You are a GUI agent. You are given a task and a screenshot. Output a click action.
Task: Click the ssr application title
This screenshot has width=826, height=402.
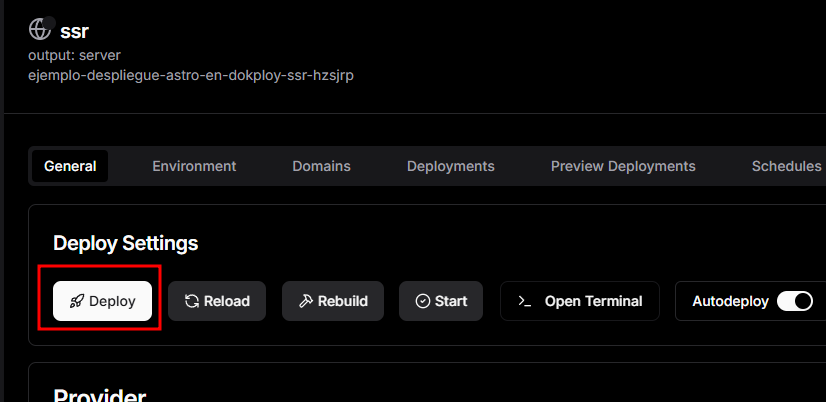click(x=74, y=31)
